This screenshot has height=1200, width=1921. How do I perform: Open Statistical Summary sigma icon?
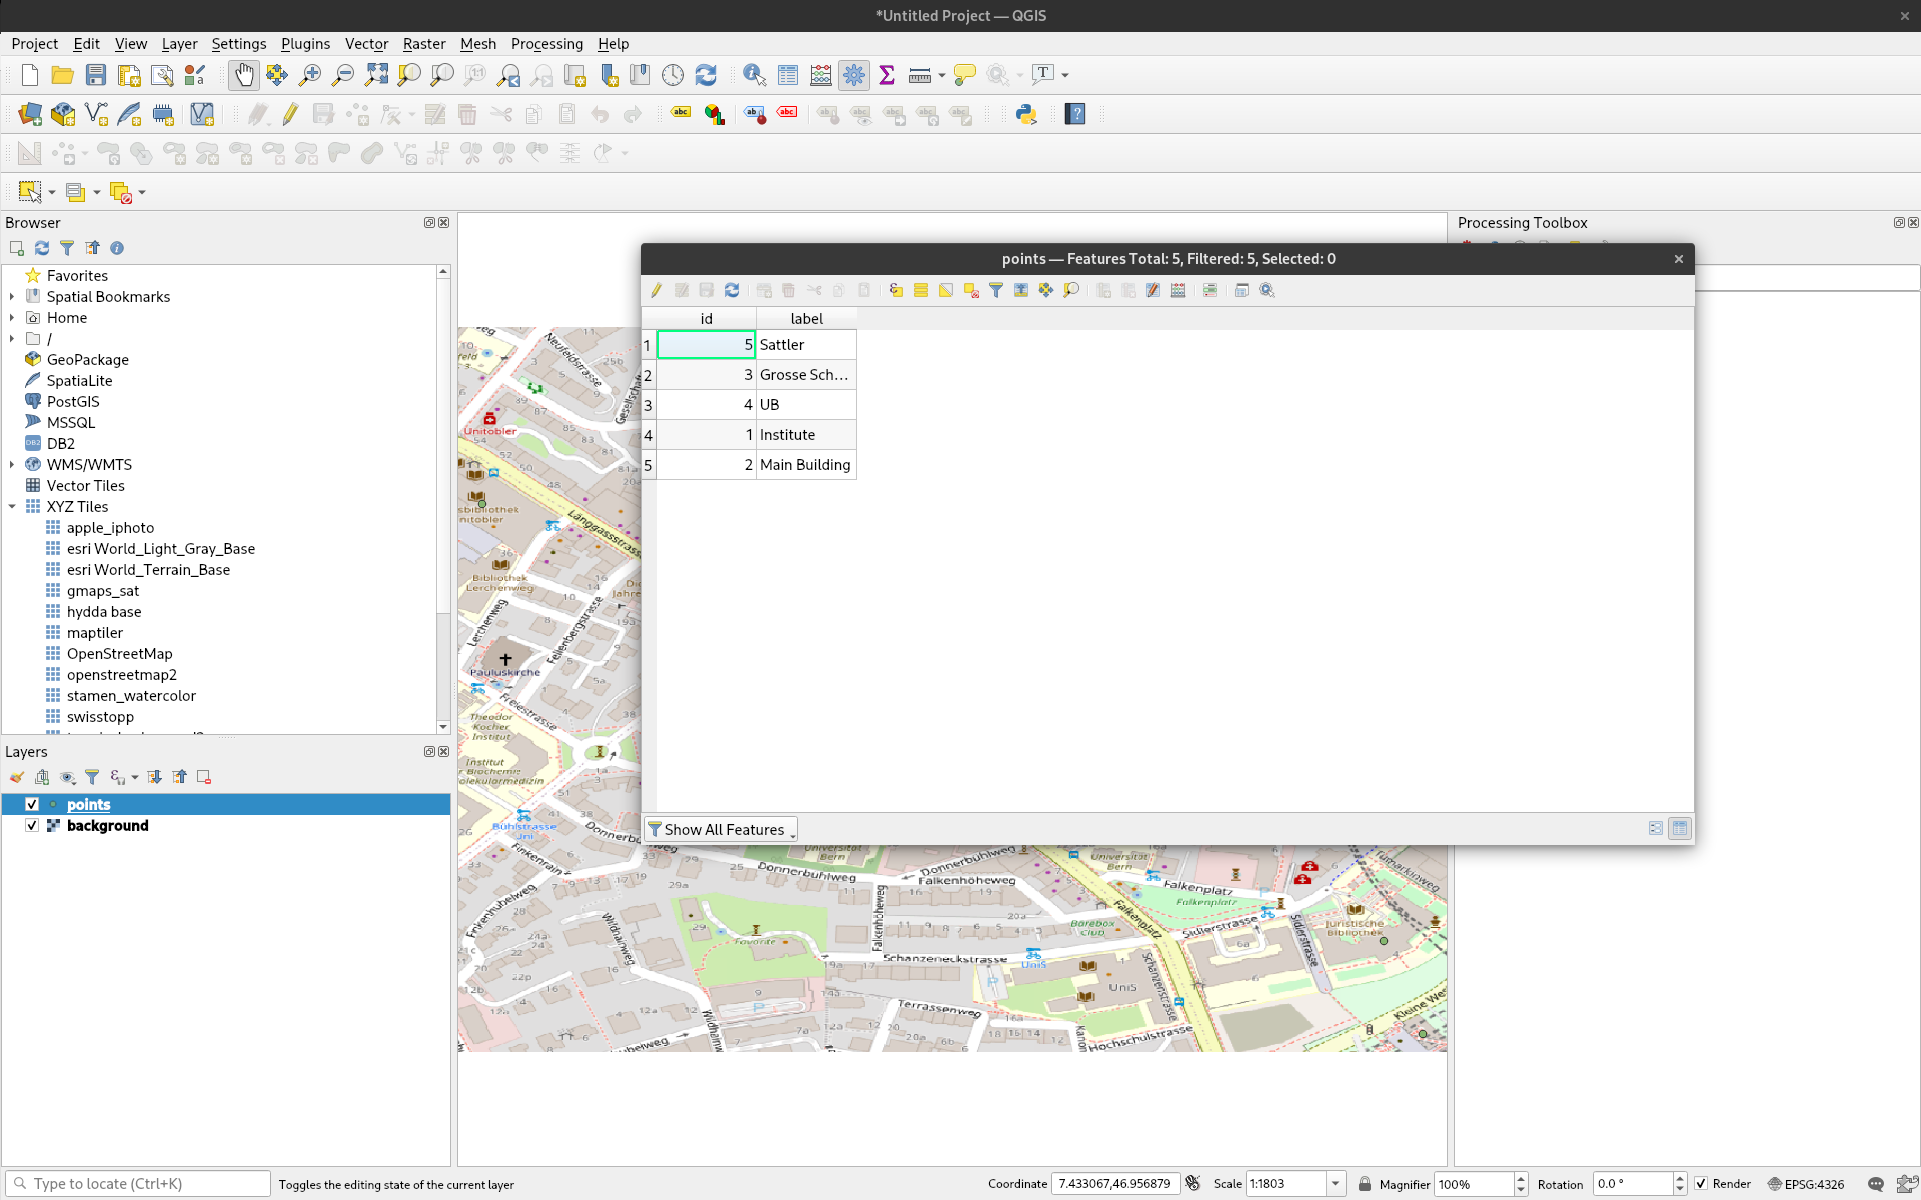(886, 75)
